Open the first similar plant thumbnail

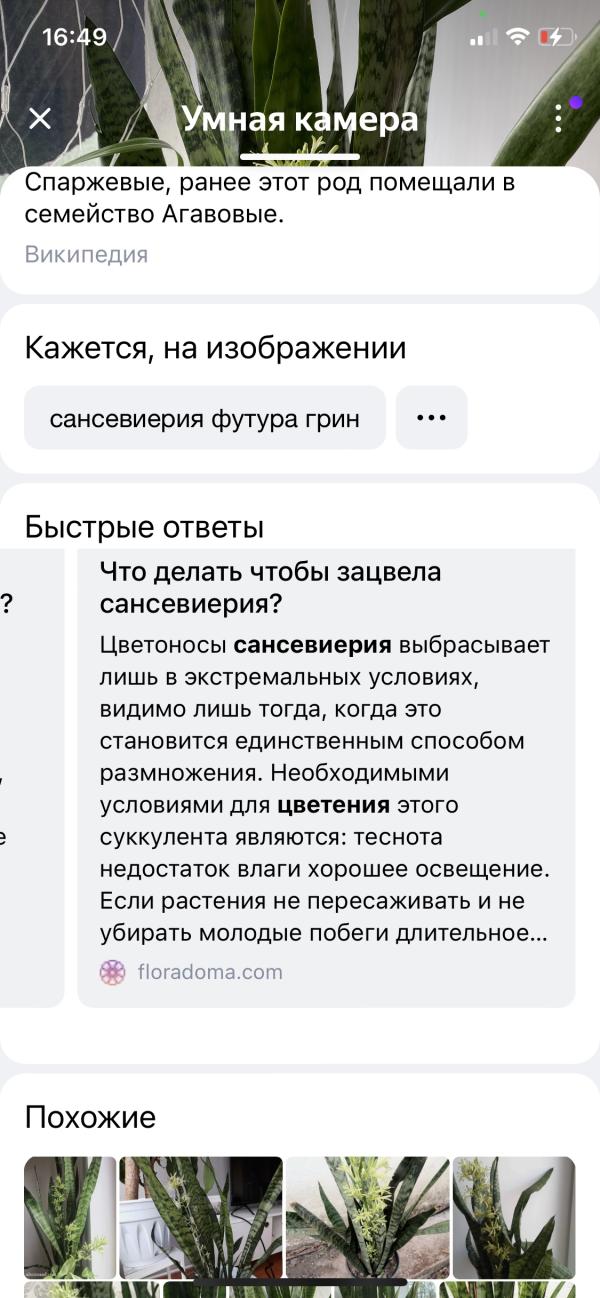pyautogui.click(x=70, y=1217)
